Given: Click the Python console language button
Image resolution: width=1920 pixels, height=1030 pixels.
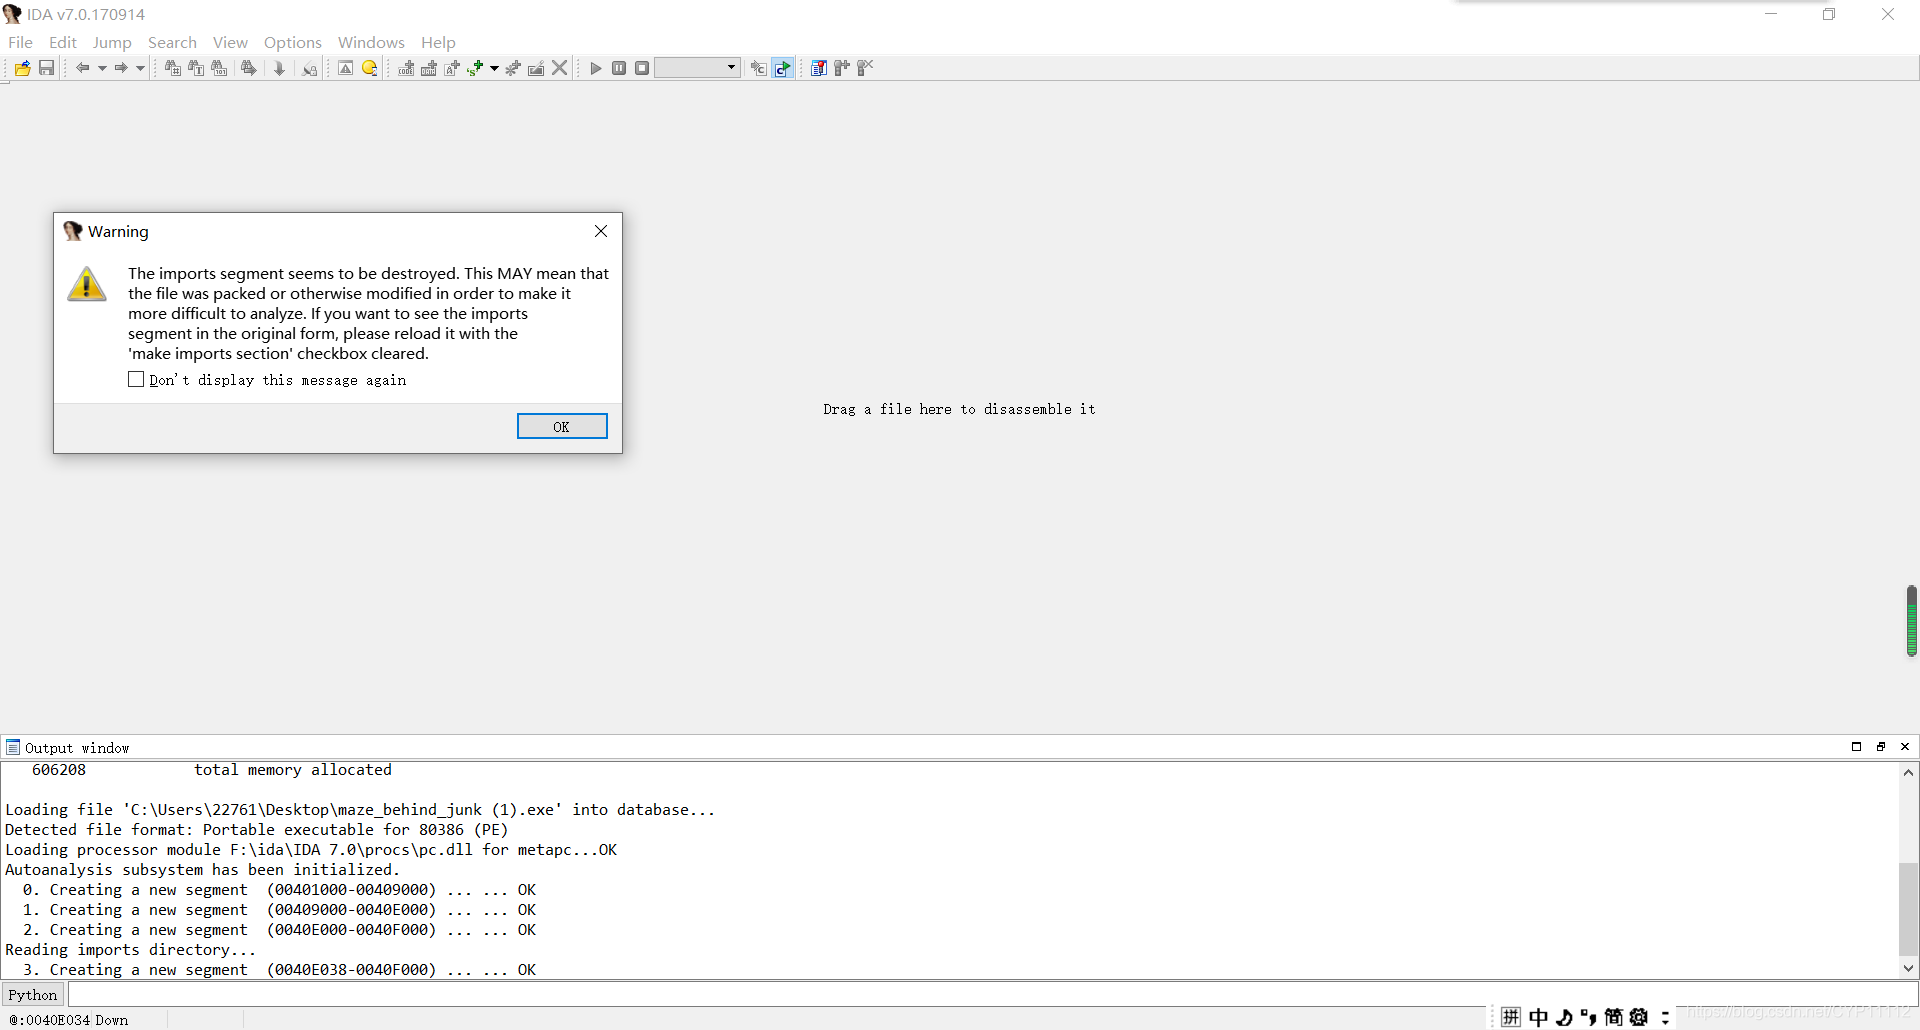Looking at the screenshot, I should [x=33, y=995].
